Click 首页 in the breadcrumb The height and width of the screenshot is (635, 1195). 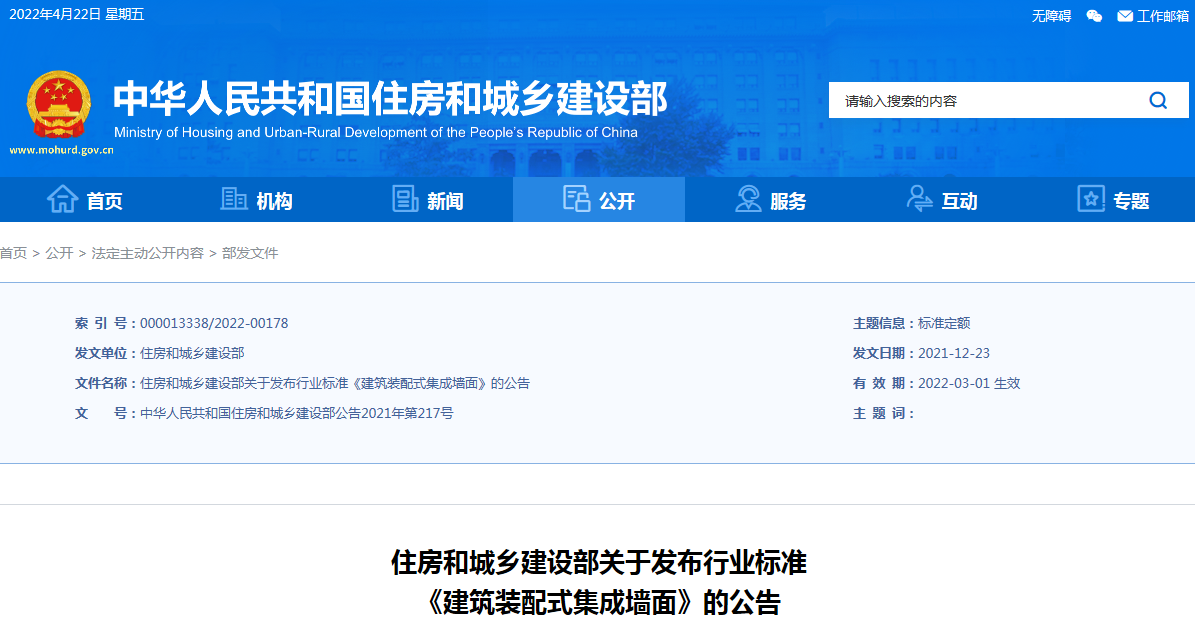point(13,253)
